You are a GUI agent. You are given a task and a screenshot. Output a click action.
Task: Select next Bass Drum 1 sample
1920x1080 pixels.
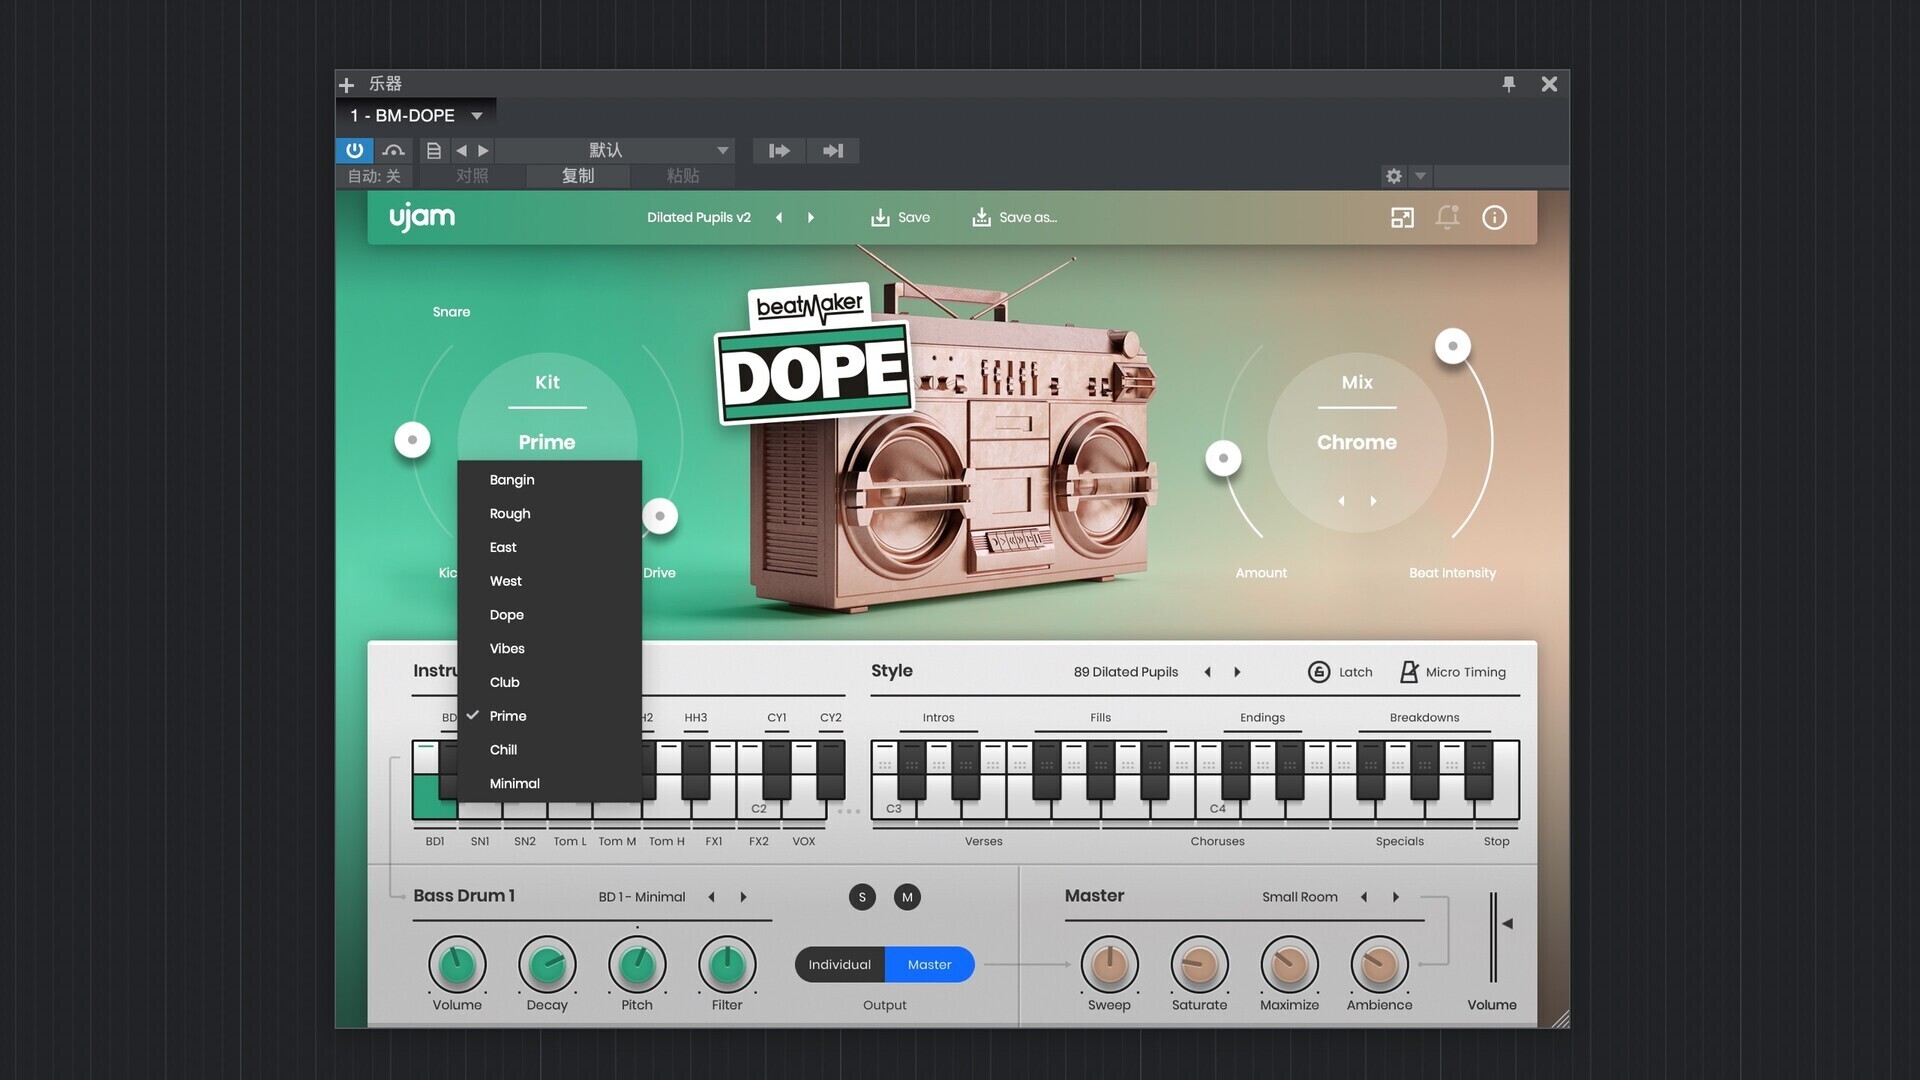click(743, 897)
